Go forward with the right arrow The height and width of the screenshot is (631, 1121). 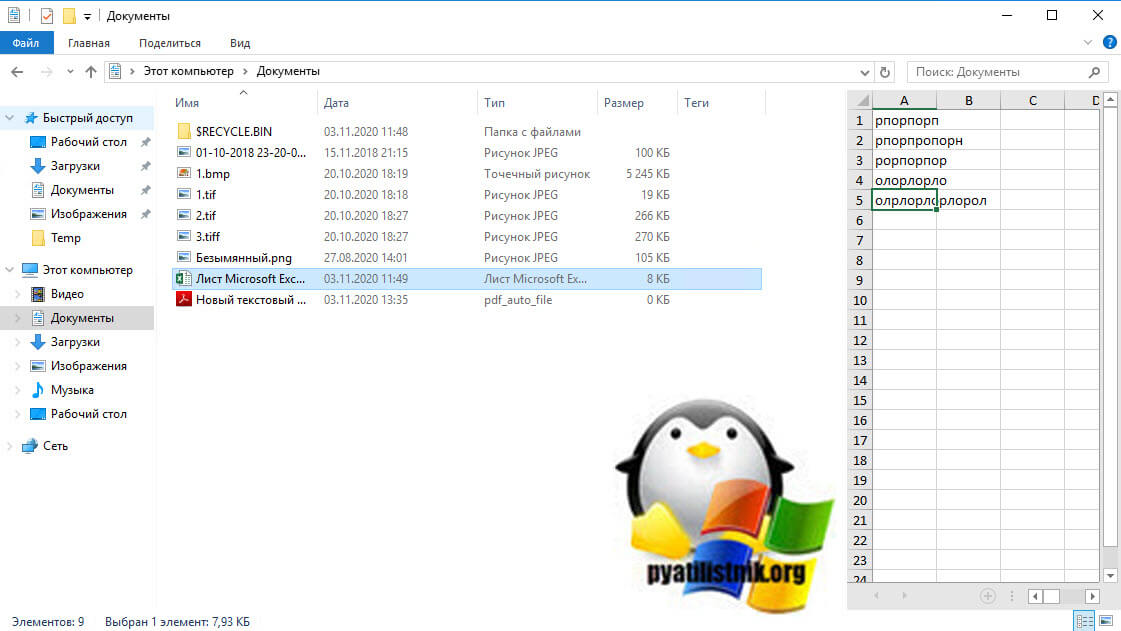tap(46, 71)
